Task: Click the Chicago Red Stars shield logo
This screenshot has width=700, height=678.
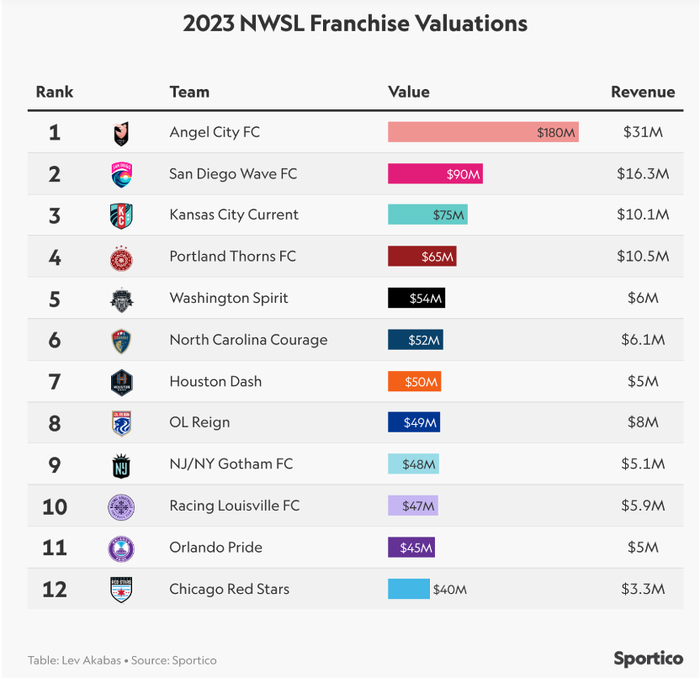Action: (121, 590)
